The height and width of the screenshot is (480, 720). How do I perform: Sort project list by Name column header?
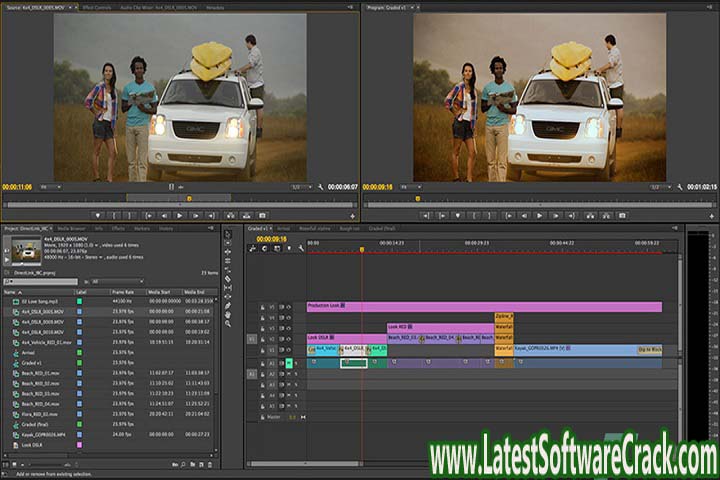pos(38,292)
